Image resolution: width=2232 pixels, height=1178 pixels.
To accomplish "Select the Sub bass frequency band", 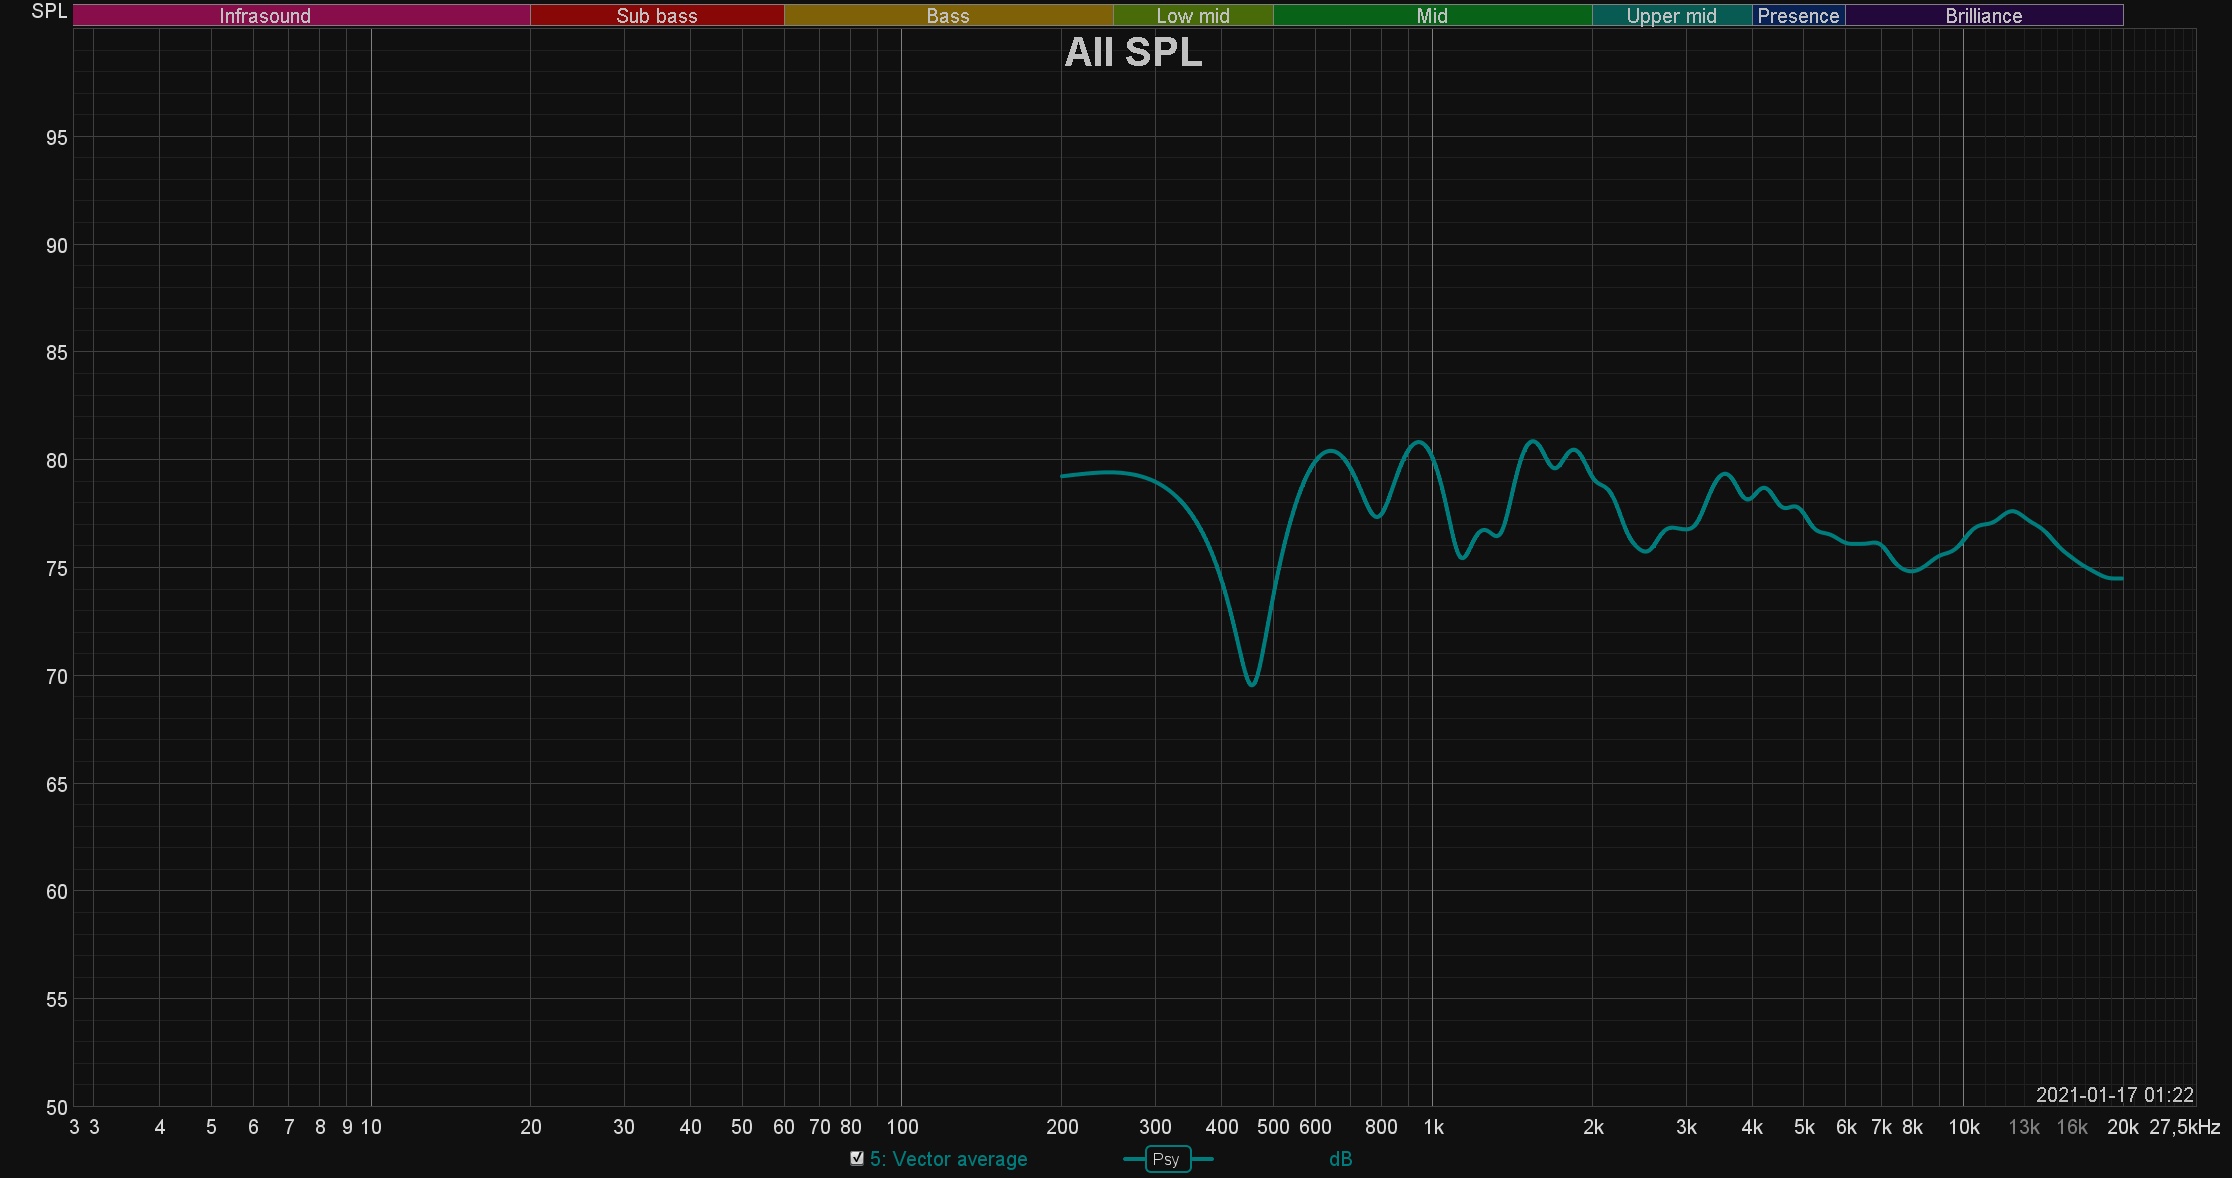I will coord(657,16).
